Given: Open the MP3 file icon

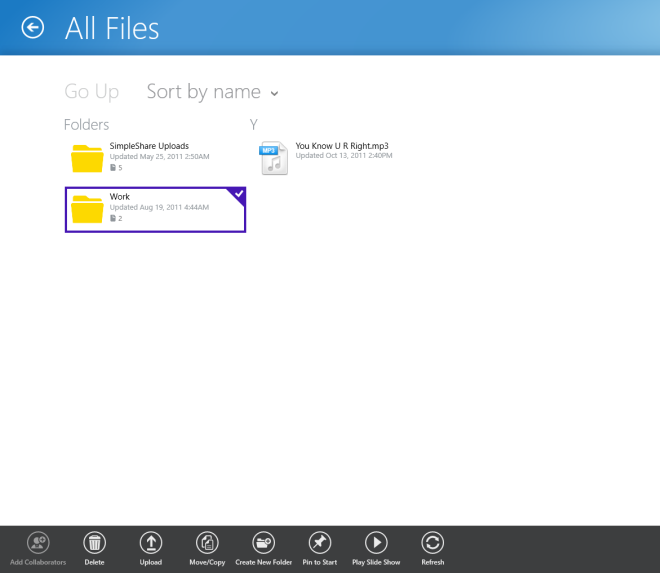Looking at the screenshot, I should pos(274,158).
